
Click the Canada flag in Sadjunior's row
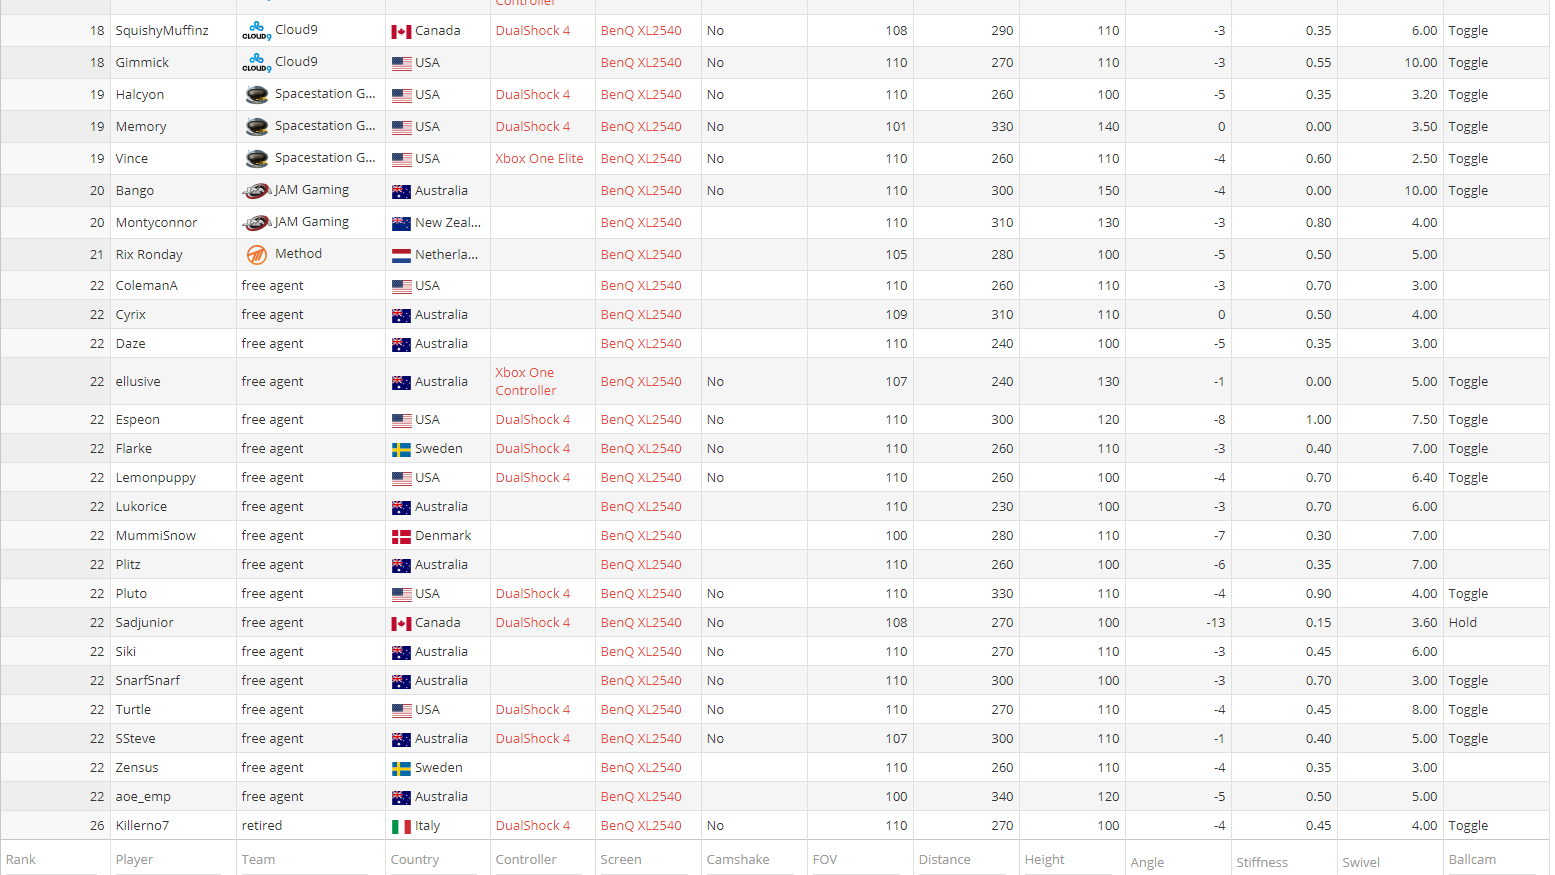tap(401, 624)
